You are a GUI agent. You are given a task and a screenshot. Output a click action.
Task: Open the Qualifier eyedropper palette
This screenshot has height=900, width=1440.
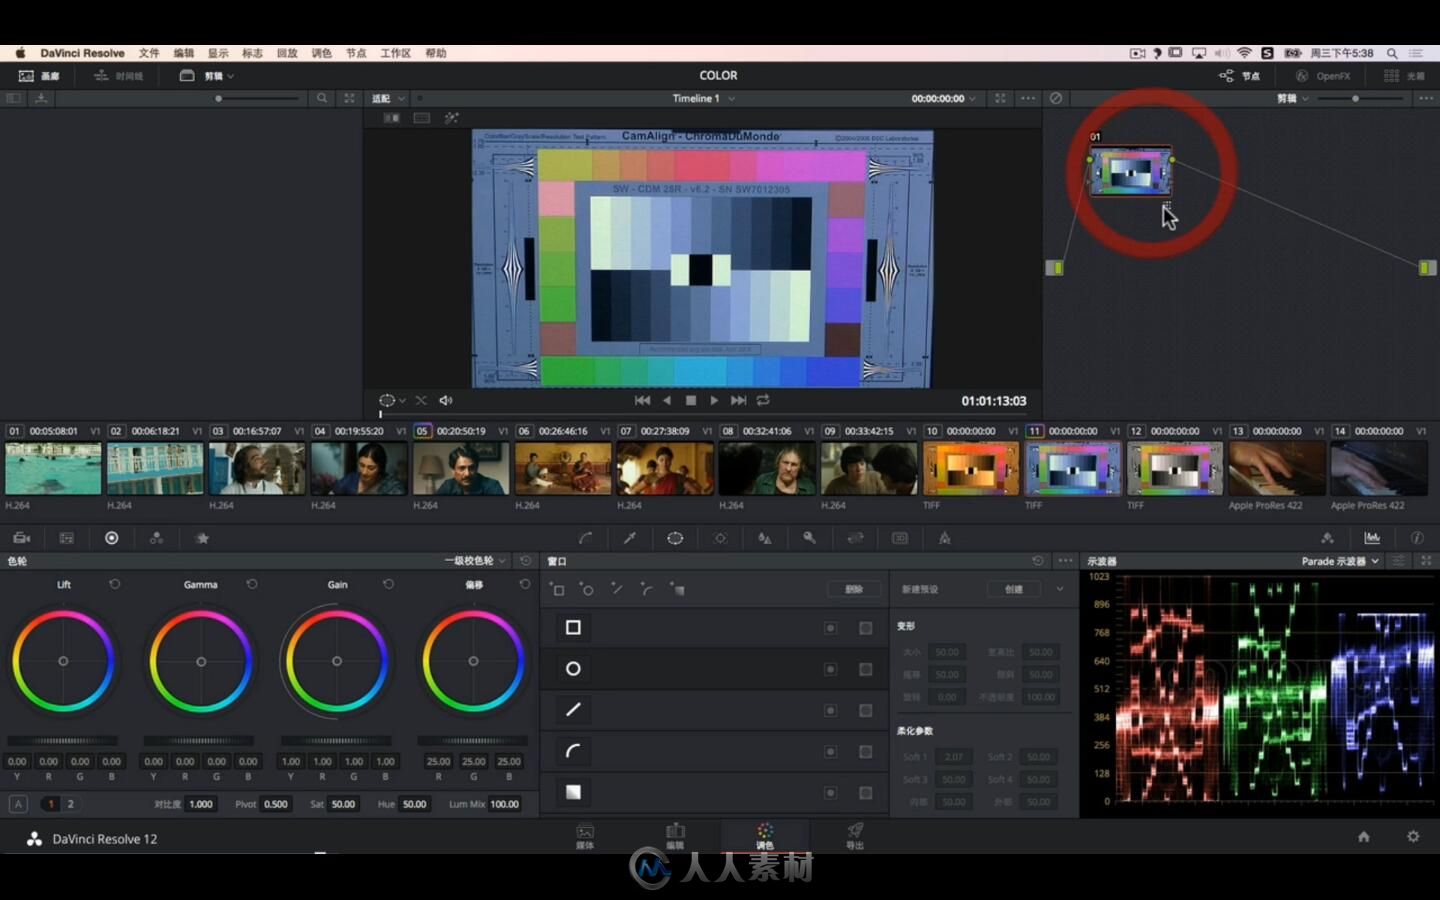click(x=630, y=538)
